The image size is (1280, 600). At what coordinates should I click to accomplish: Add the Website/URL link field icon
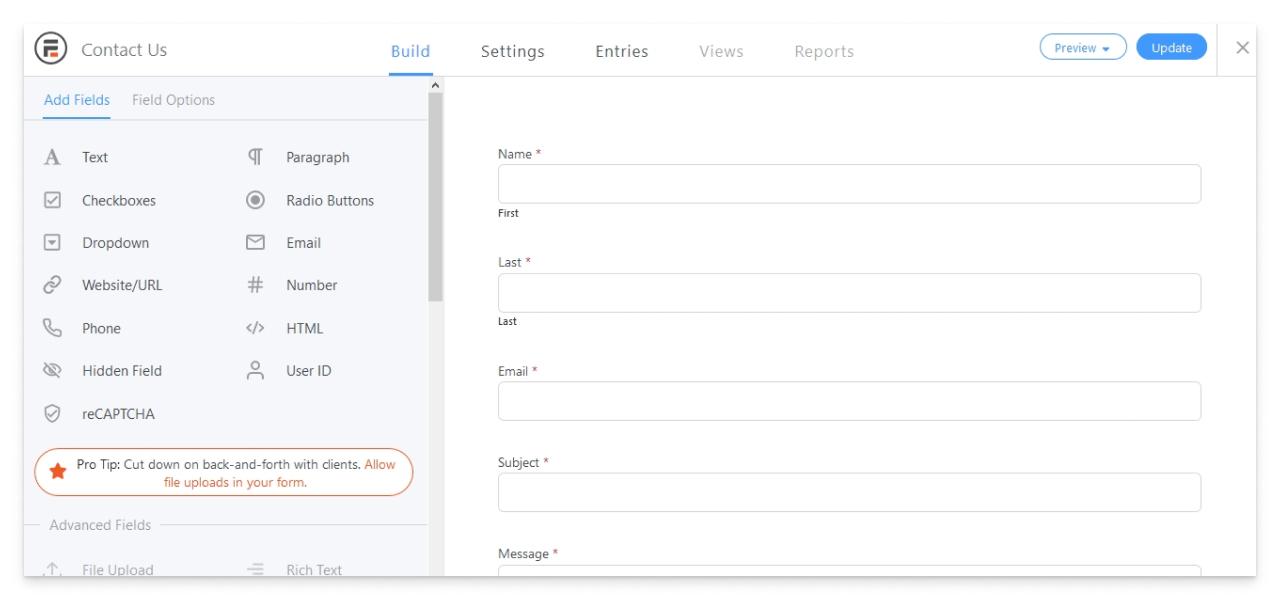pos(53,285)
